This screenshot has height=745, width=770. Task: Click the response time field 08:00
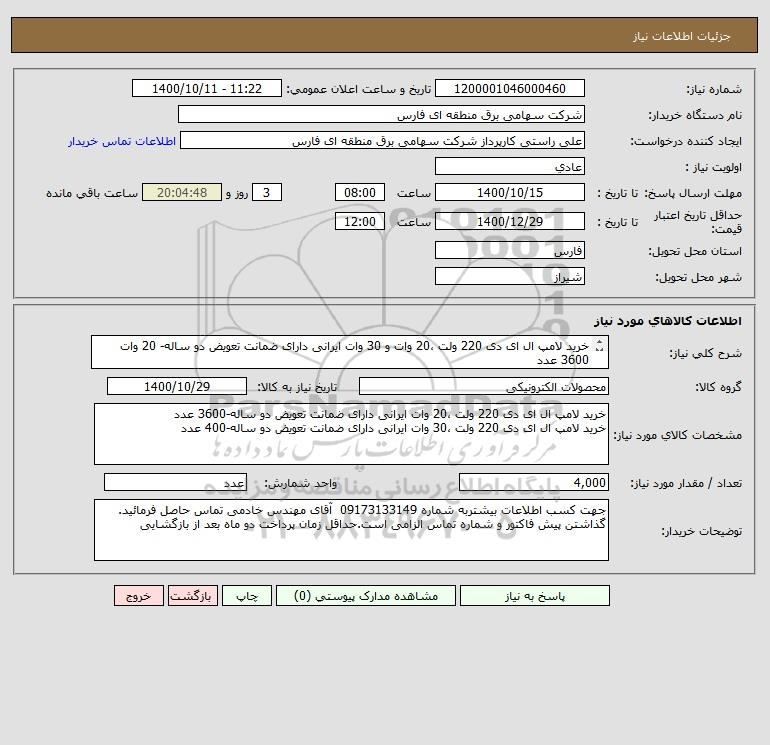tap(359, 193)
